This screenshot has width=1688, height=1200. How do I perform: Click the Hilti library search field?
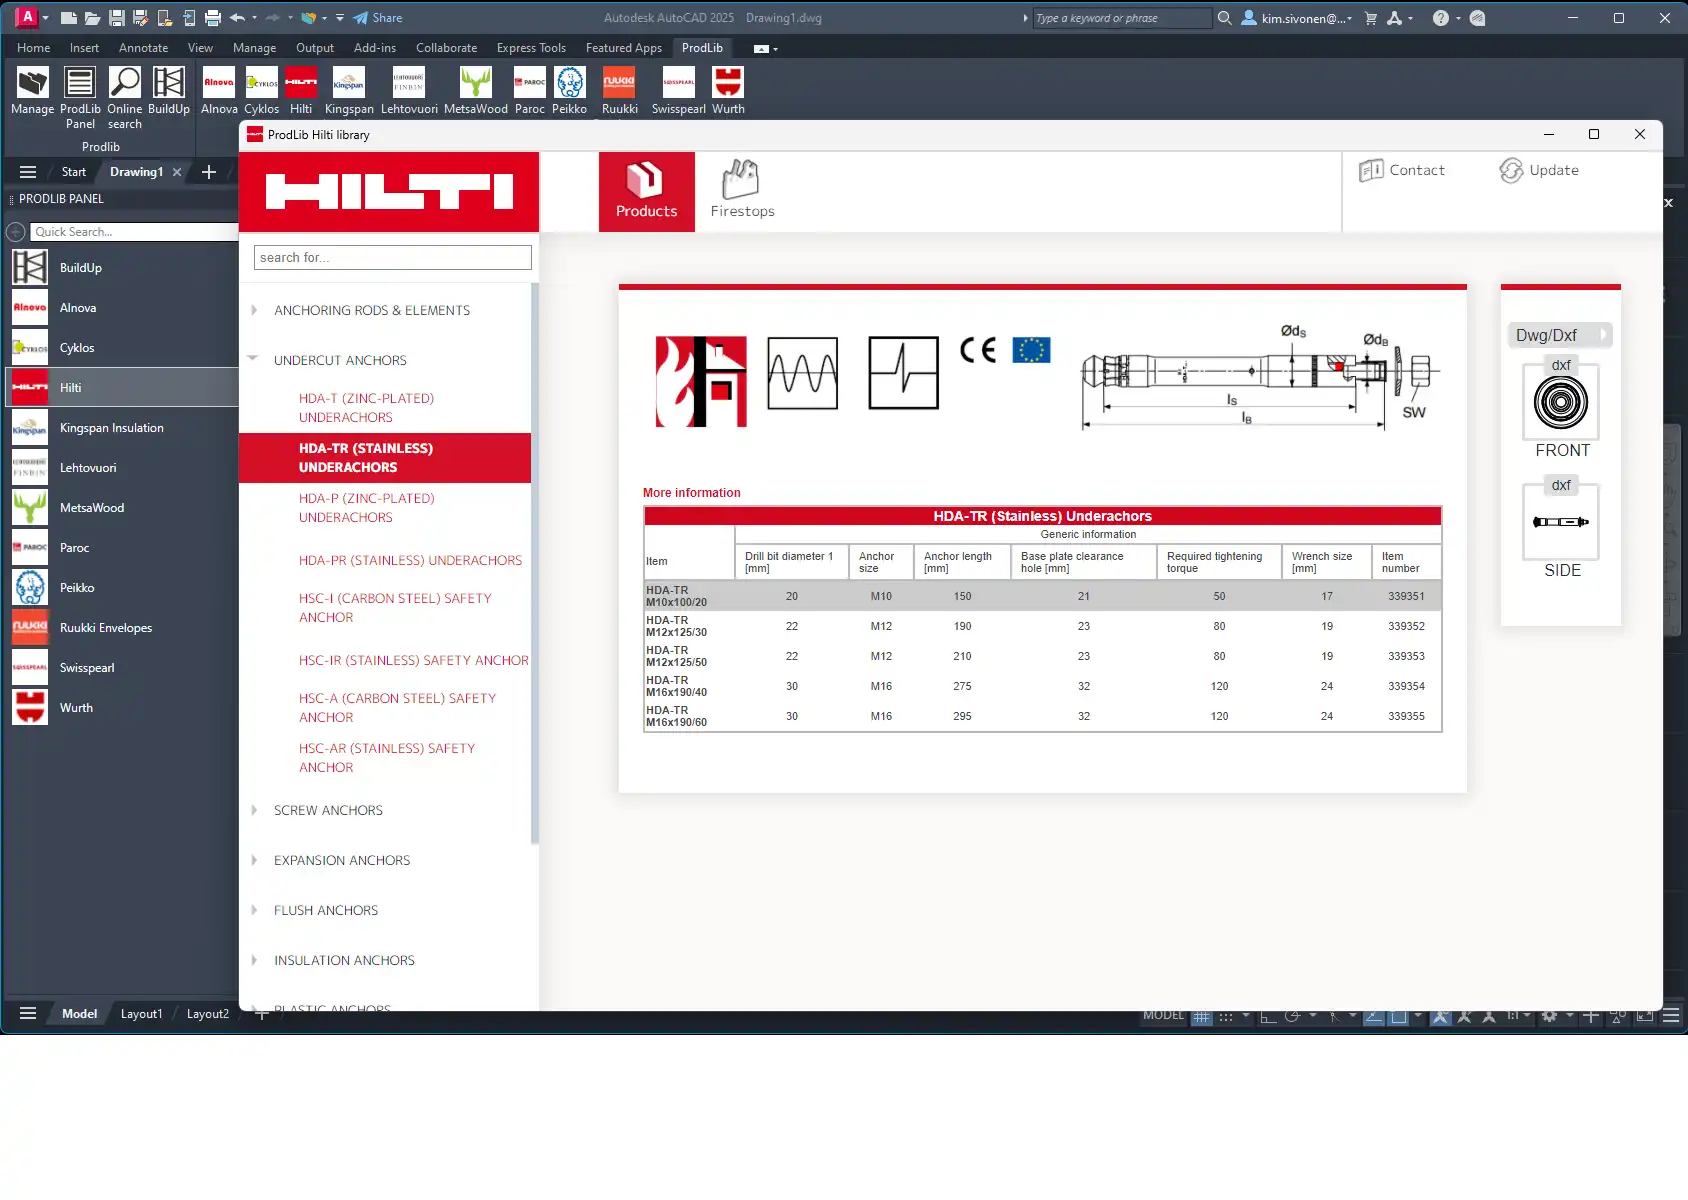pyautogui.click(x=392, y=258)
